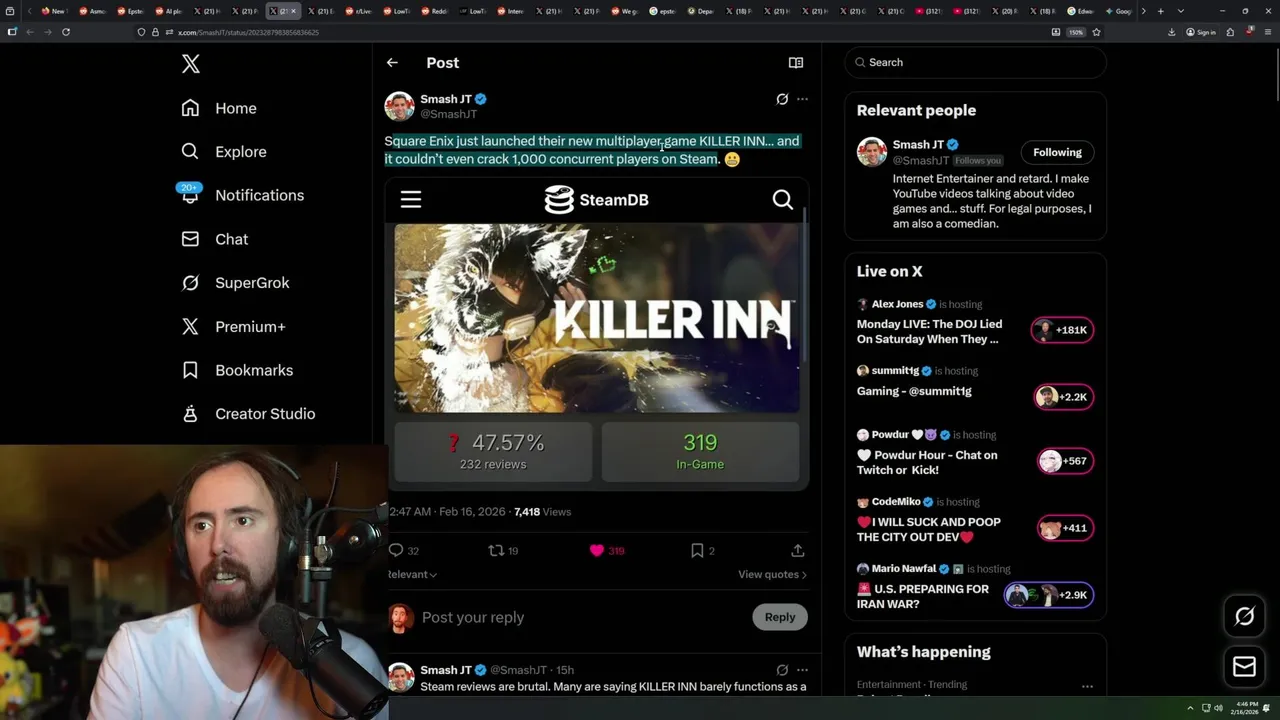Click the 150% zoom level indicator
Image resolution: width=1280 pixels, height=720 pixels.
[1075, 32]
